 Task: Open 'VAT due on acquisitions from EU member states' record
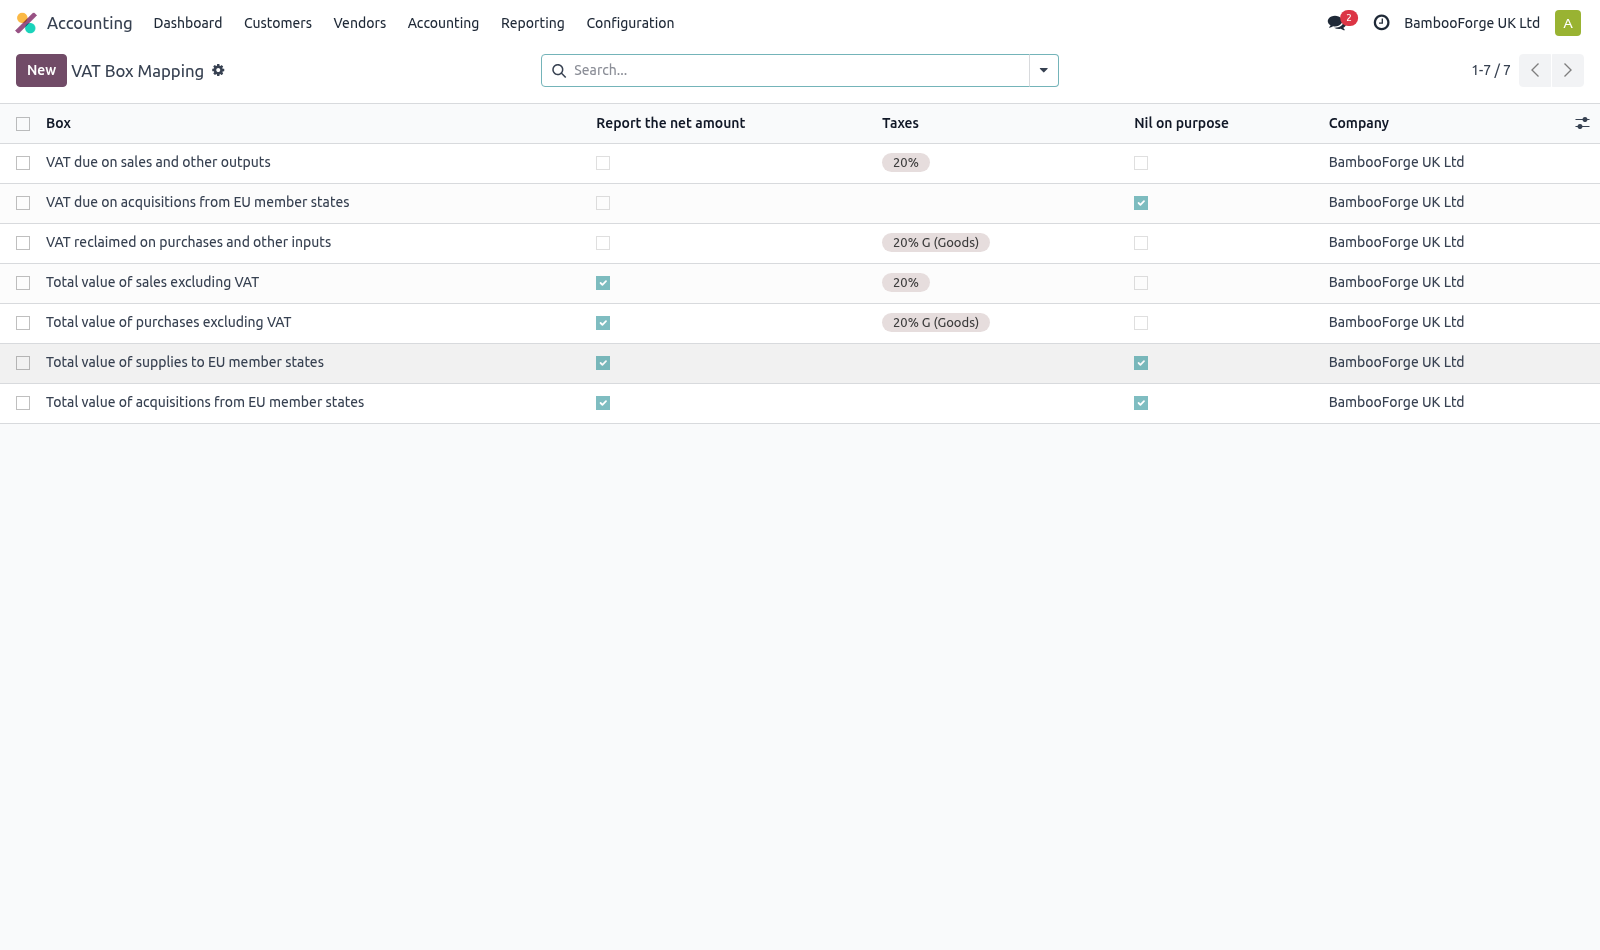(x=198, y=202)
